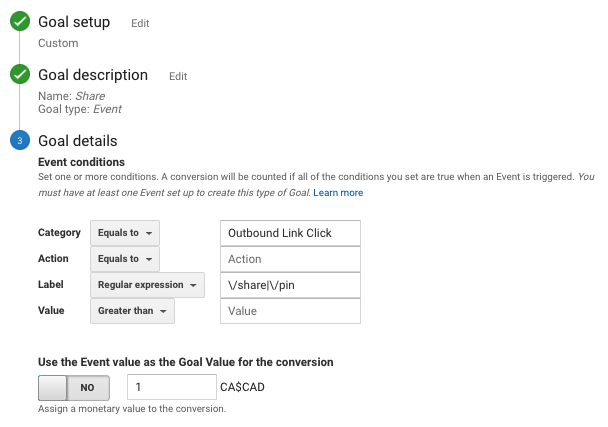Click the Goal setup heading

(74, 22)
